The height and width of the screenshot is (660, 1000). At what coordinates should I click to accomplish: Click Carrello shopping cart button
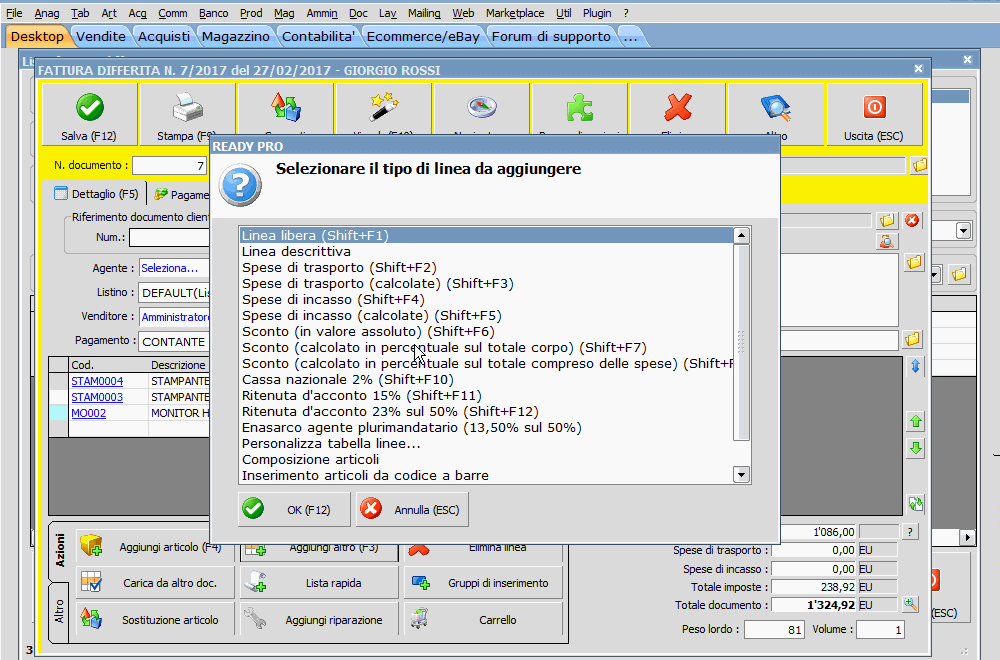point(483,620)
